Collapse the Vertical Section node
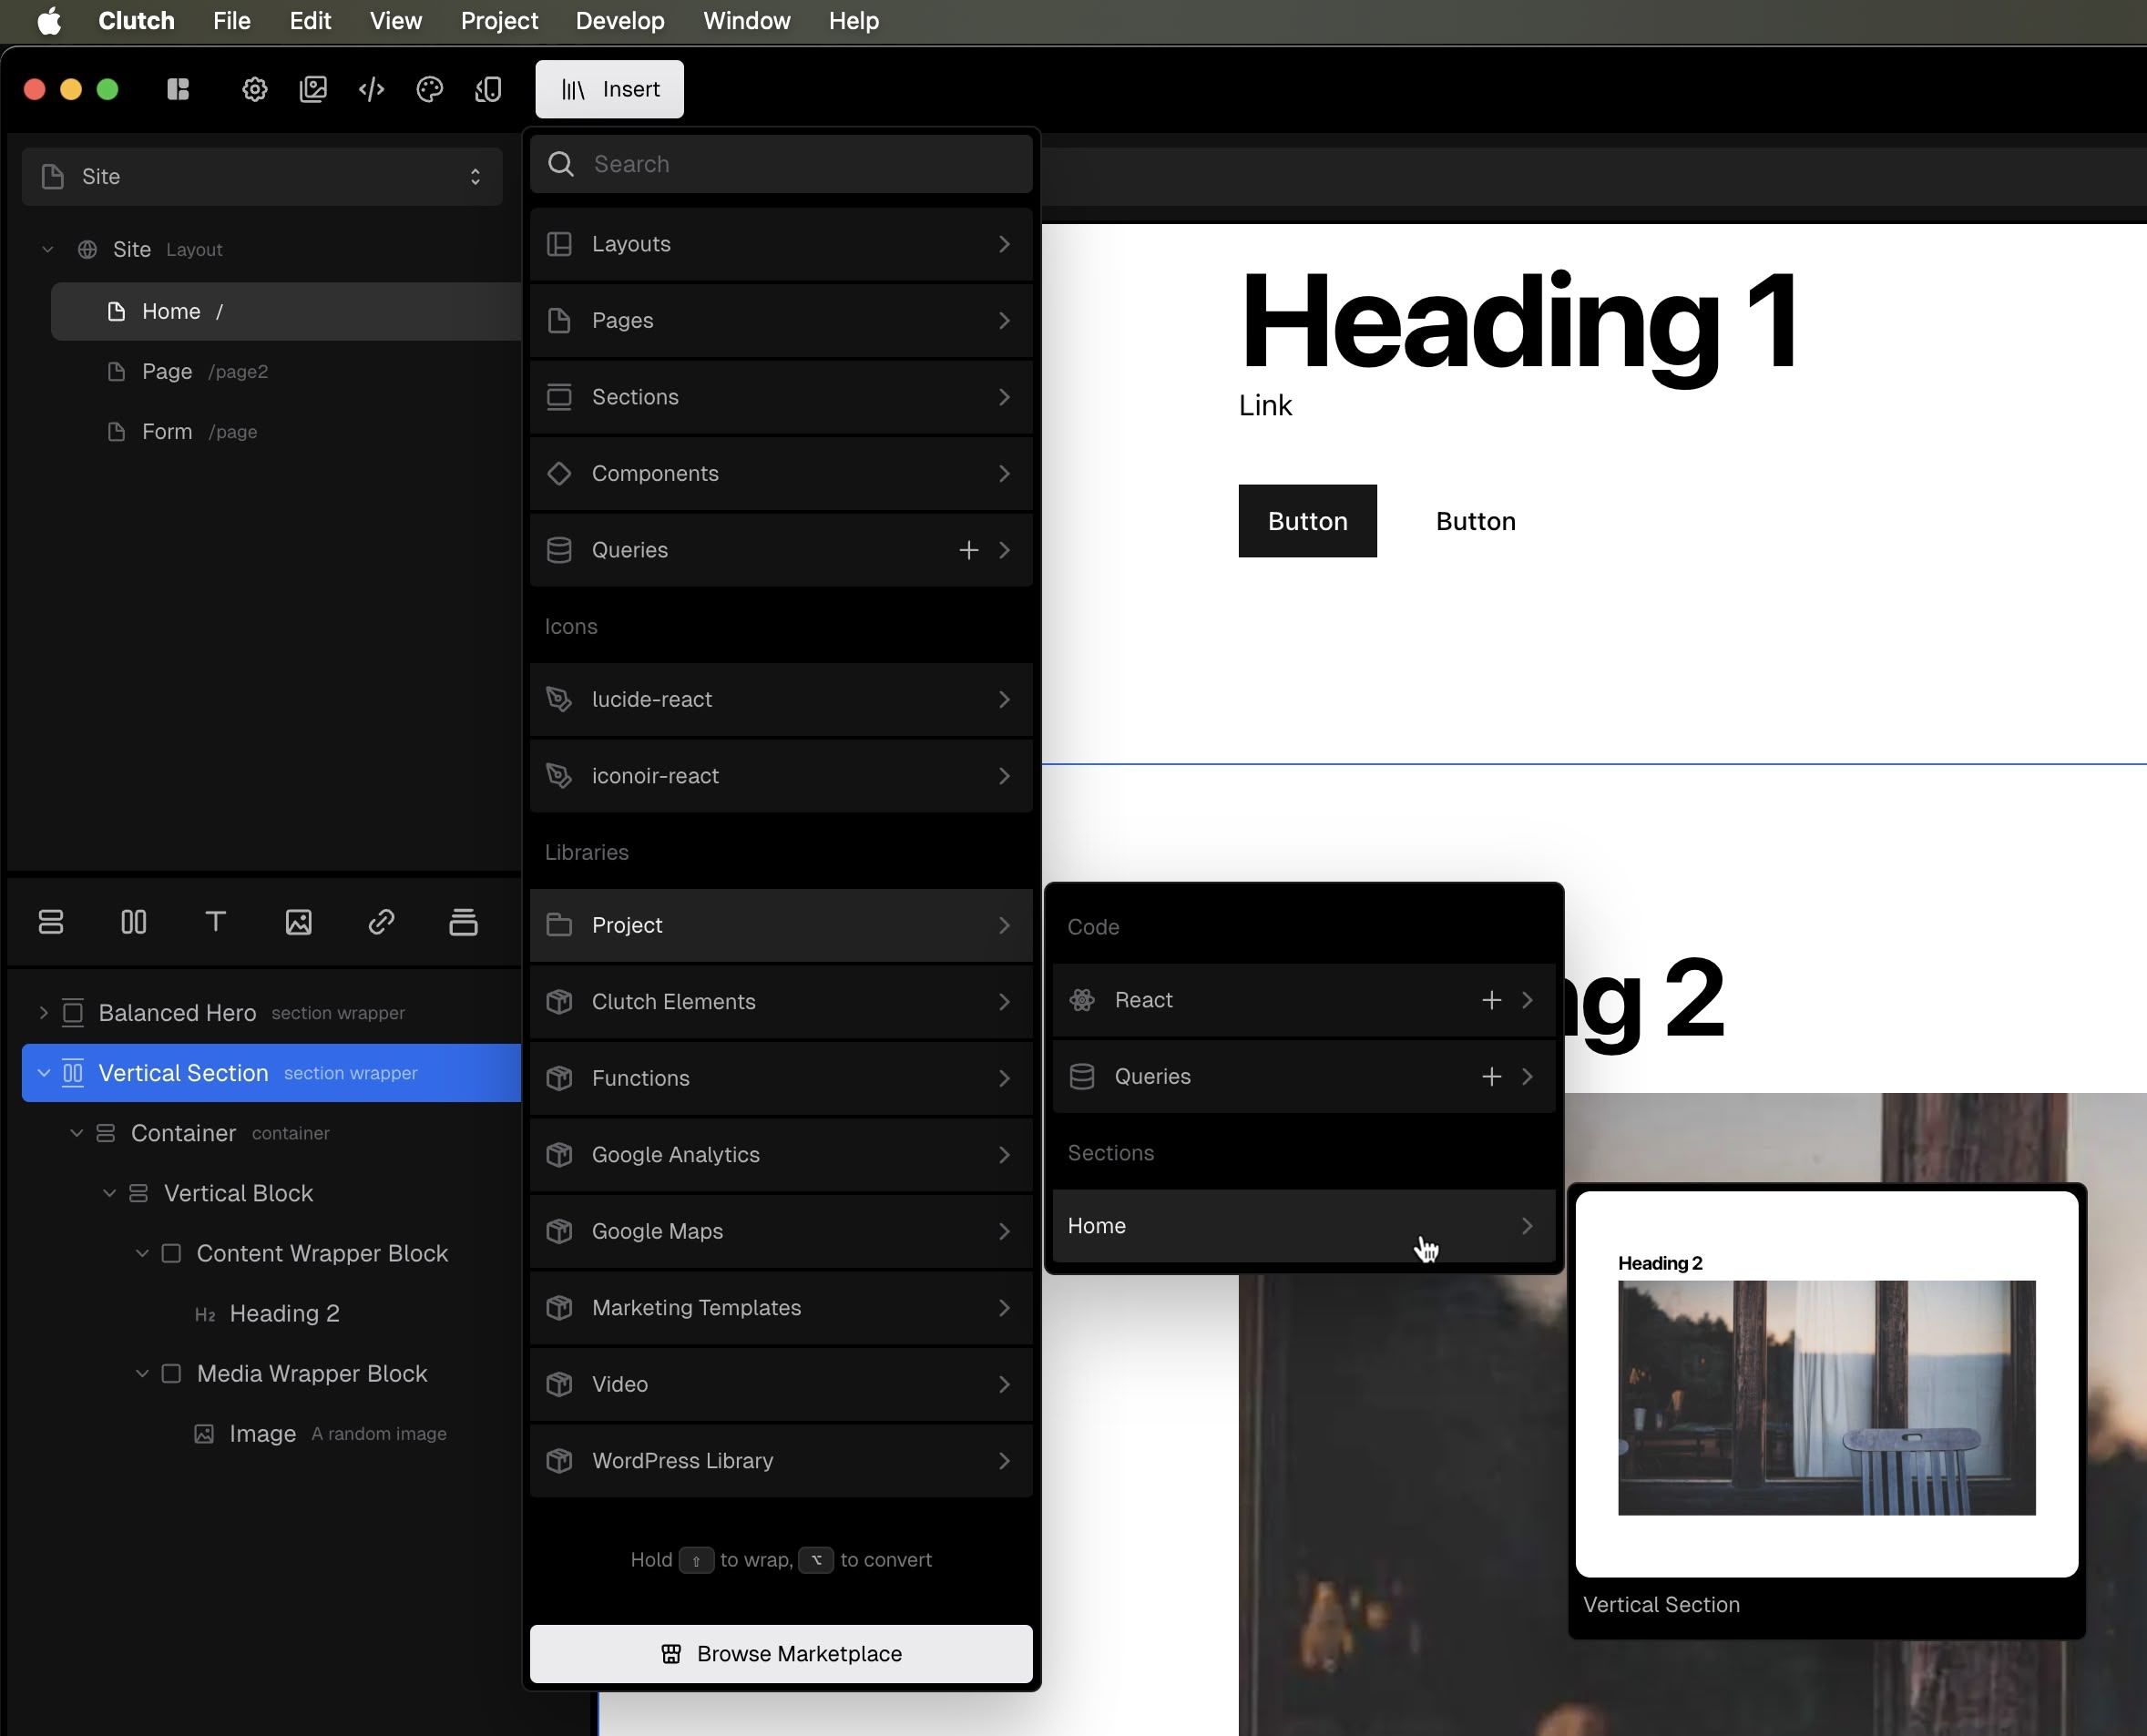 coord(43,1073)
